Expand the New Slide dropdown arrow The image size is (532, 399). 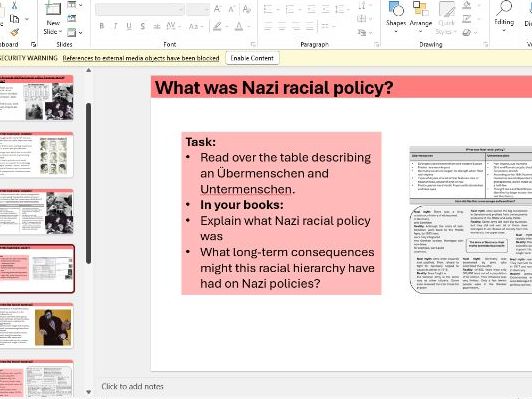pyautogui.click(x=60, y=32)
